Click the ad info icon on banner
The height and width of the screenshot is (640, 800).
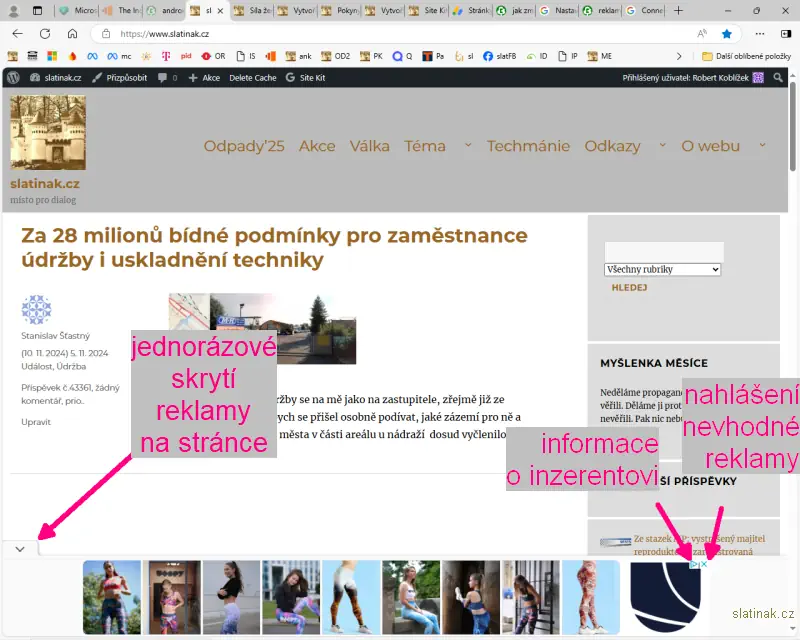tap(693, 565)
